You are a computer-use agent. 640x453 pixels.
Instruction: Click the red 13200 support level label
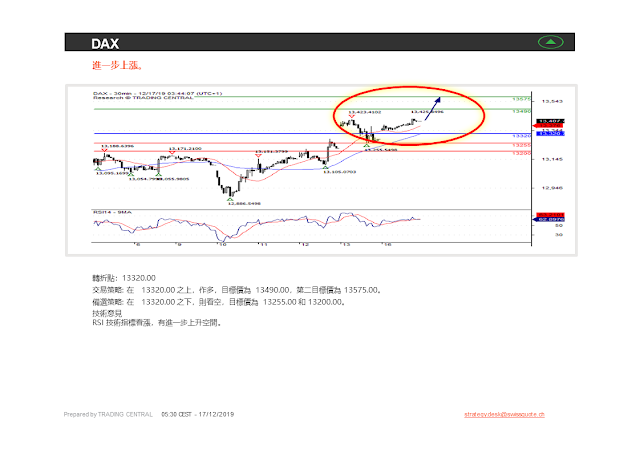tap(522, 153)
